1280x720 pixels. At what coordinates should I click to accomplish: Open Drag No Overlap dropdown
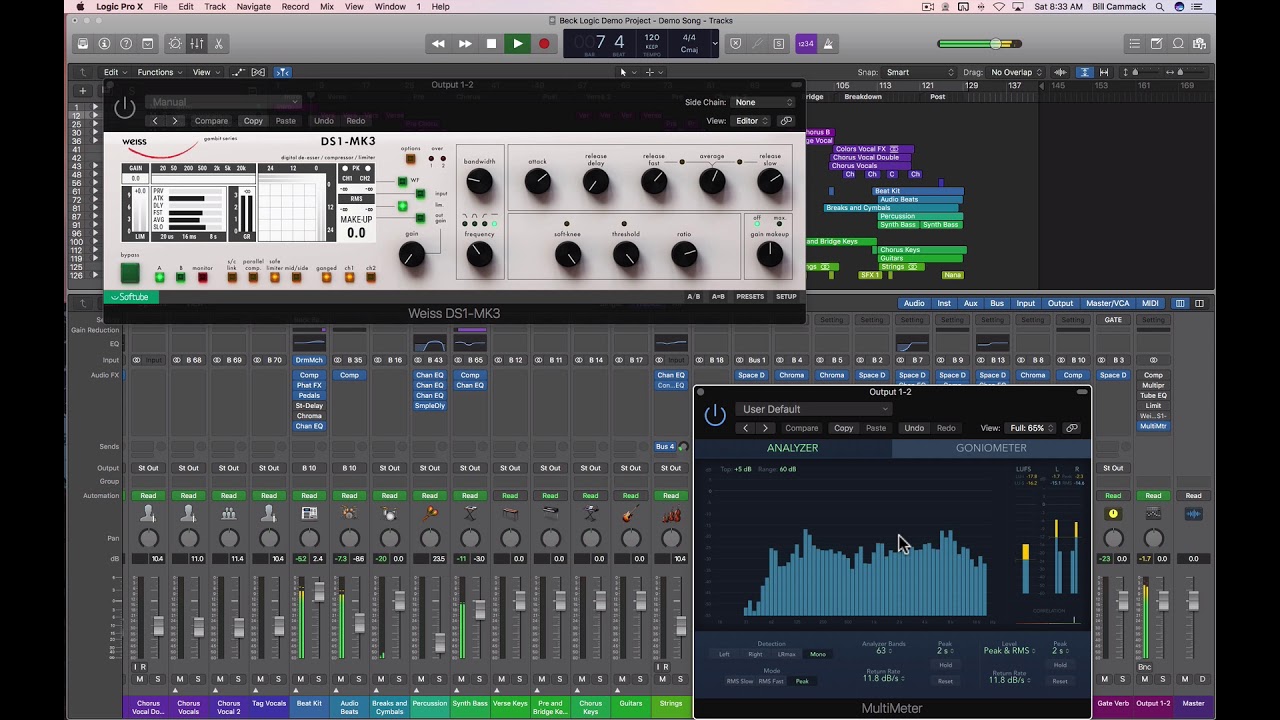pyautogui.click(x=1017, y=72)
